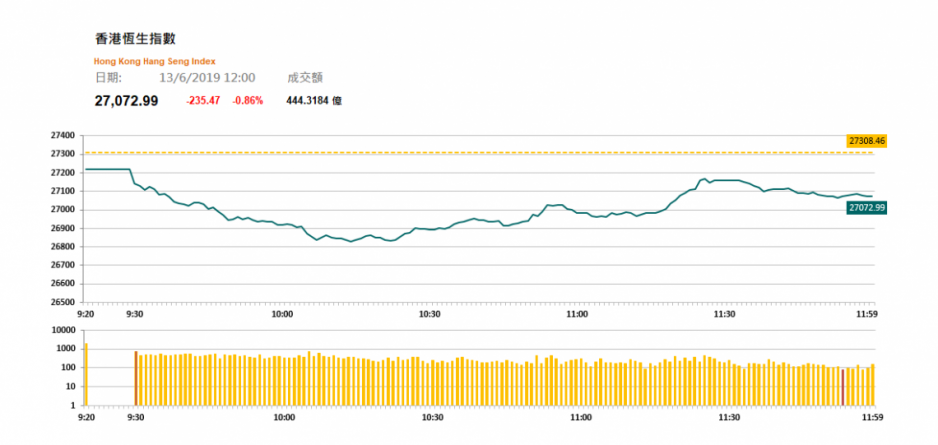Click the percentage change -0.86%
938x445 pixels.
(248, 101)
